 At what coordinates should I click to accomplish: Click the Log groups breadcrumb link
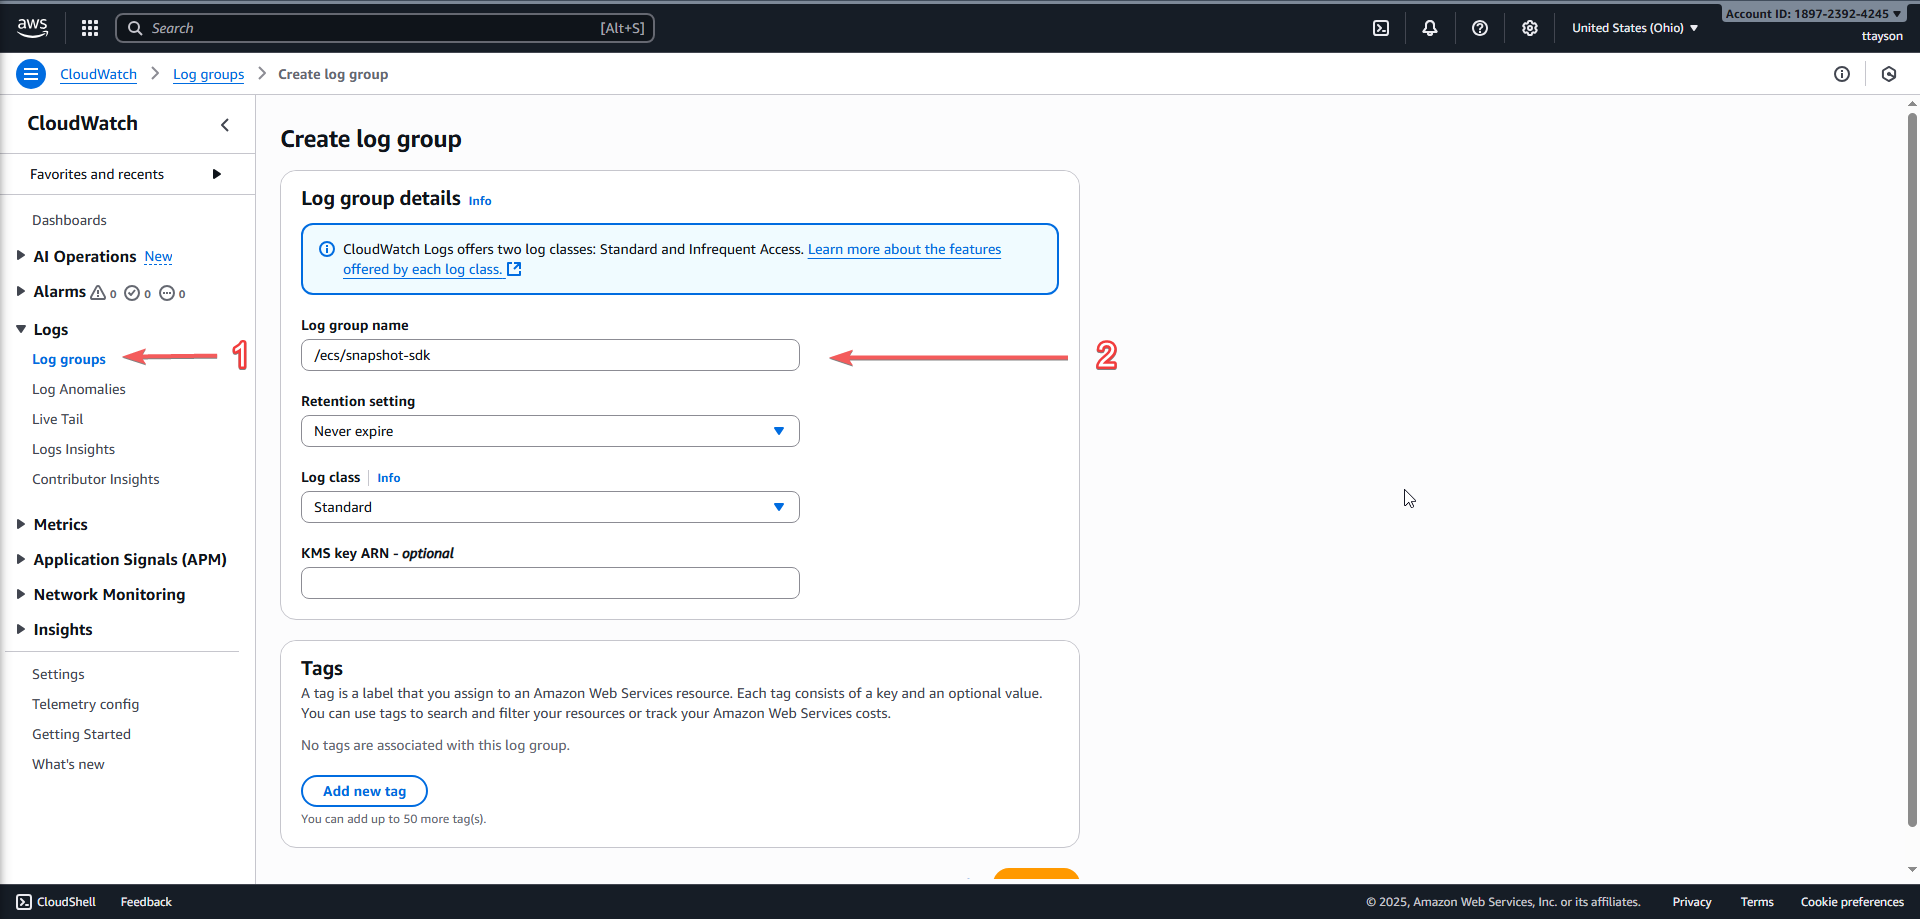pos(208,74)
